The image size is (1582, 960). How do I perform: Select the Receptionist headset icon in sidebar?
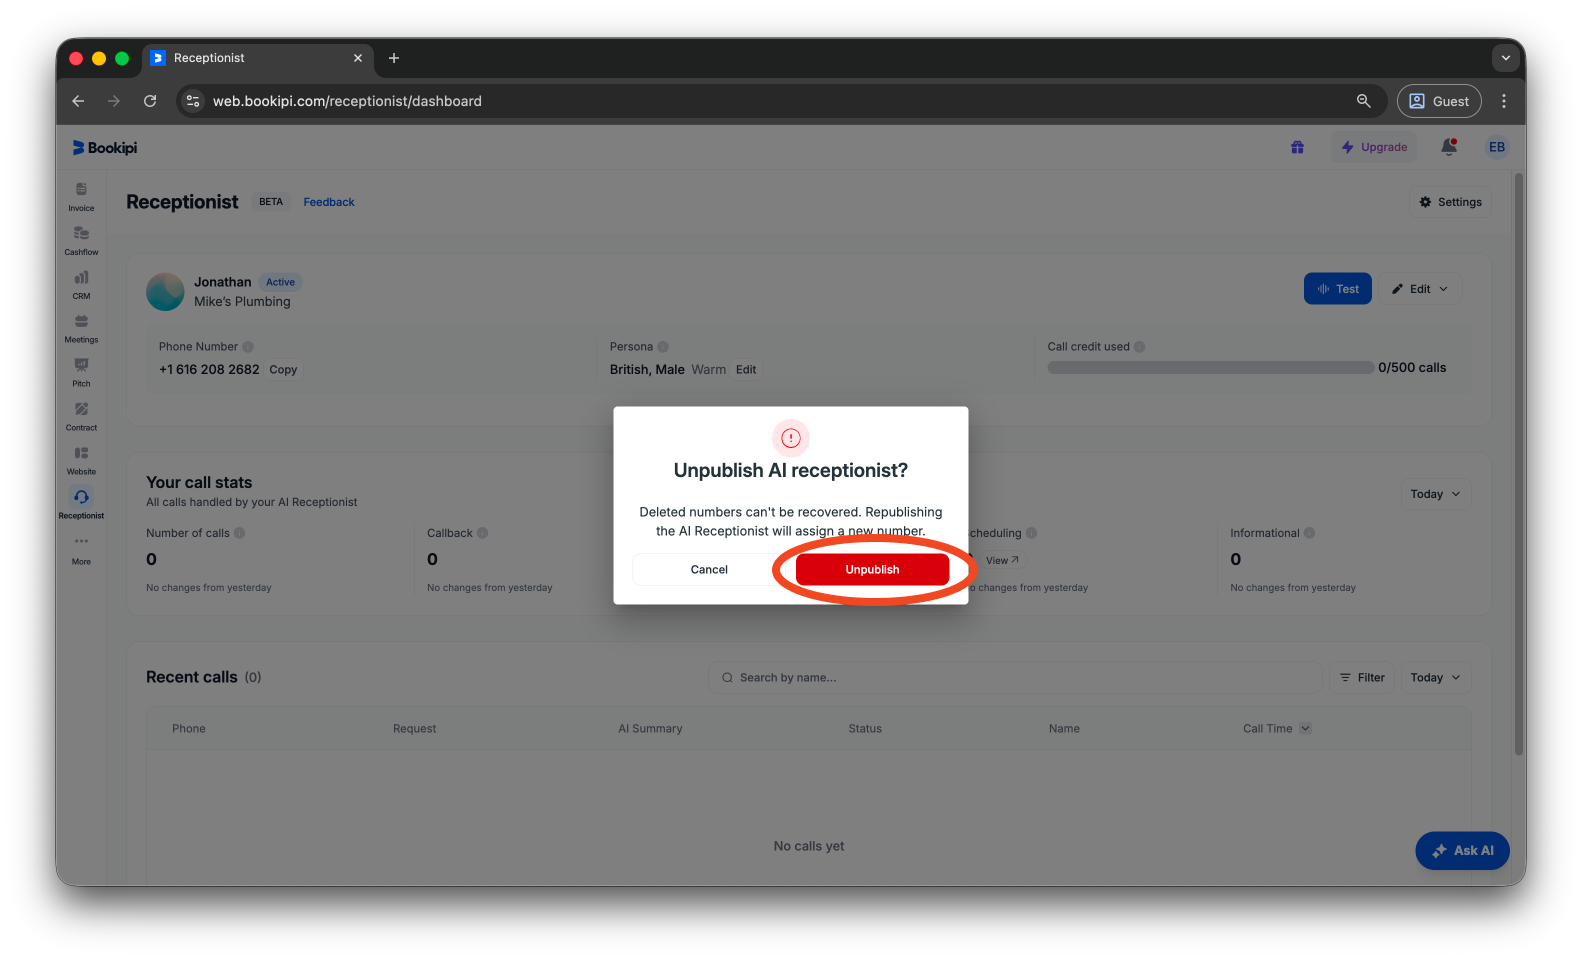[x=81, y=497]
